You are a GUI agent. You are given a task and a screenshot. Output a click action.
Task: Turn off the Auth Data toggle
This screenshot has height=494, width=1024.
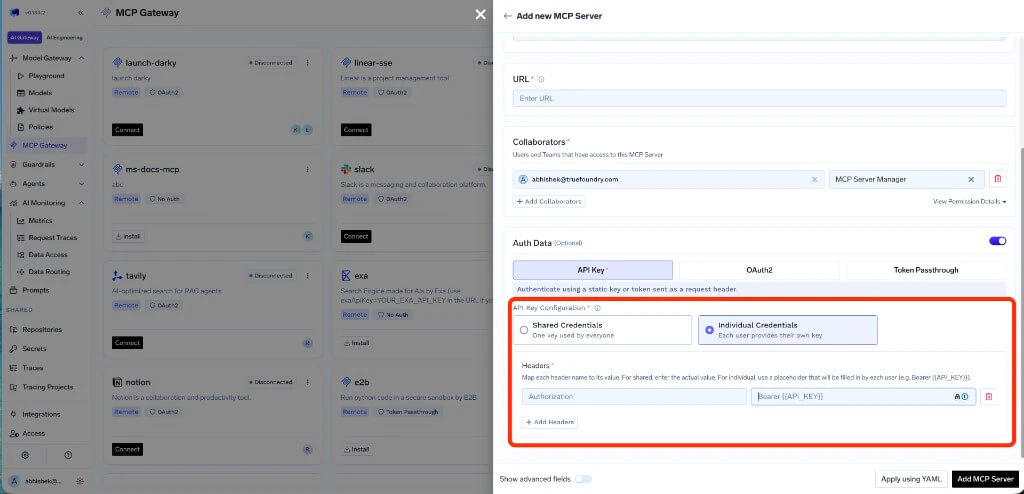[998, 241]
